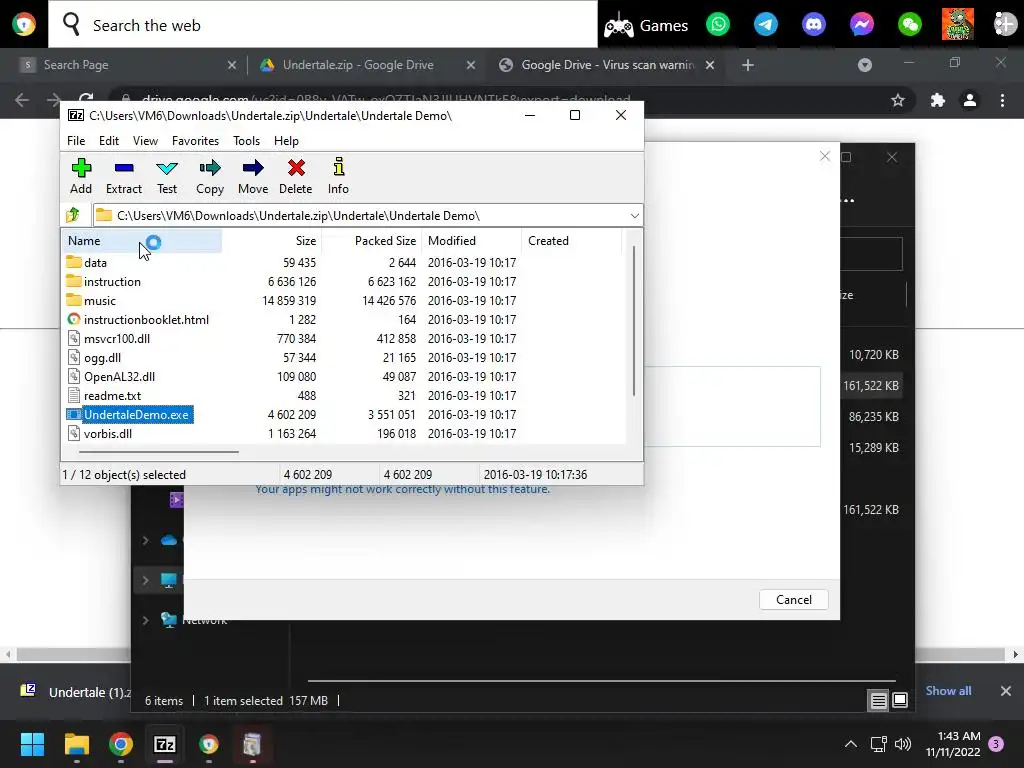
Task: Click the Games controller icon
Action: tap(618, 26)
